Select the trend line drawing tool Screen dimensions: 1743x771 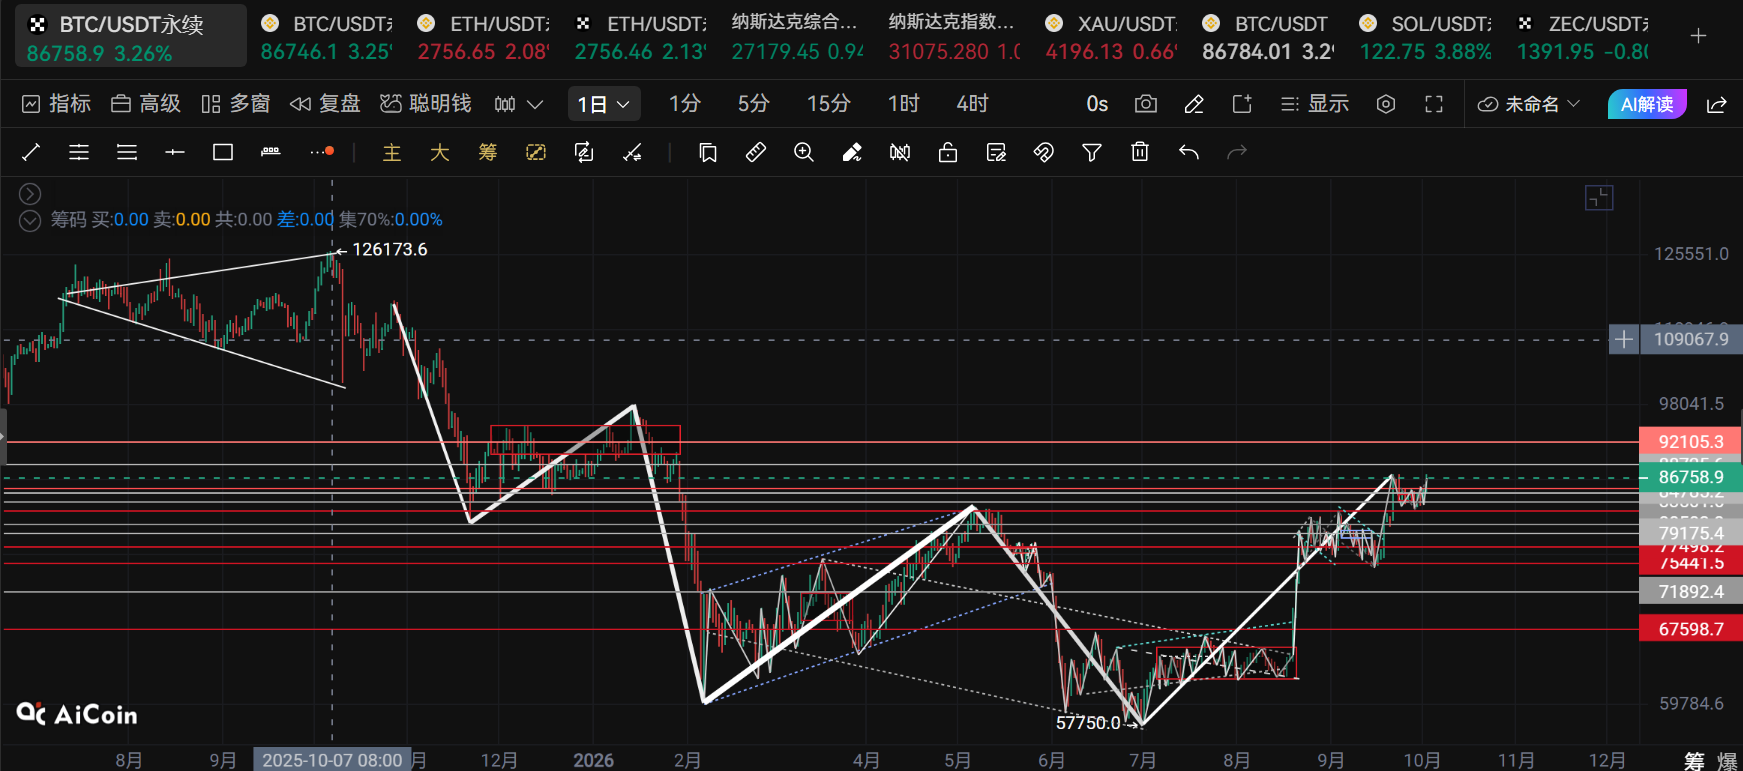point(31,152)
